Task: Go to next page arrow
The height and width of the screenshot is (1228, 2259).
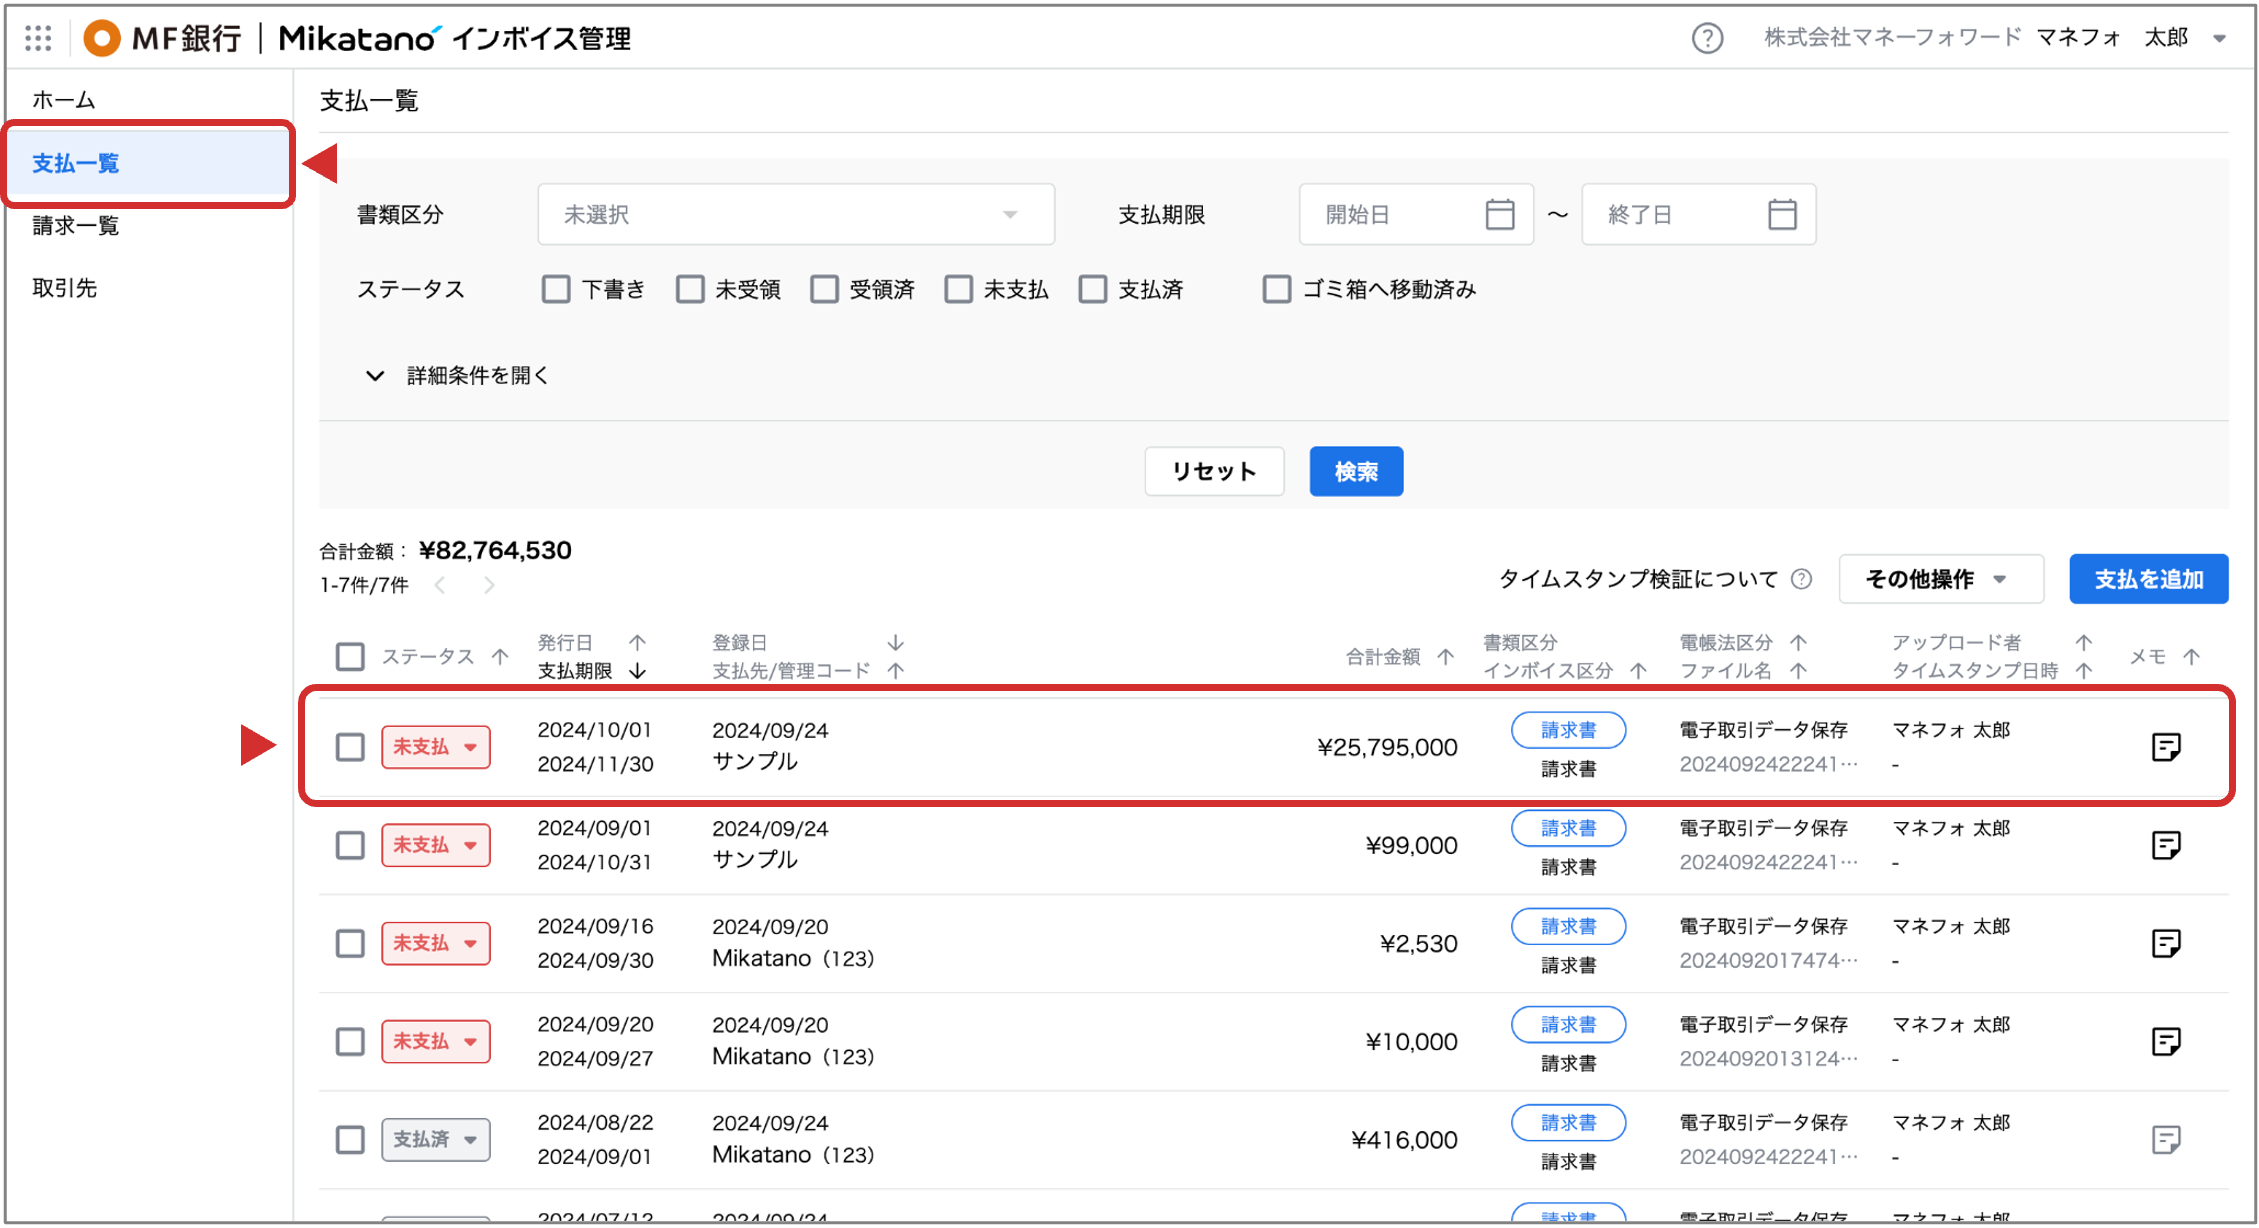Action: pos(489,585)
